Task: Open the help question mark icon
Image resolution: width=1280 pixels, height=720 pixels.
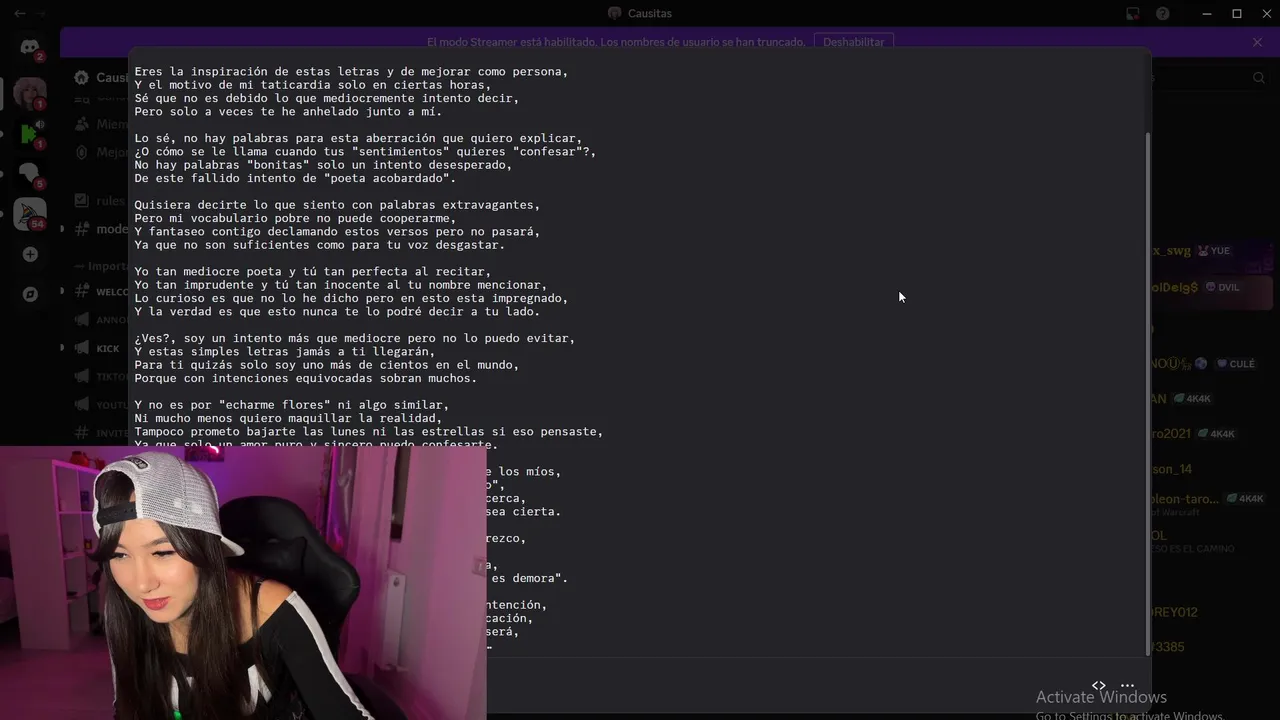Action: point(1163,14)
